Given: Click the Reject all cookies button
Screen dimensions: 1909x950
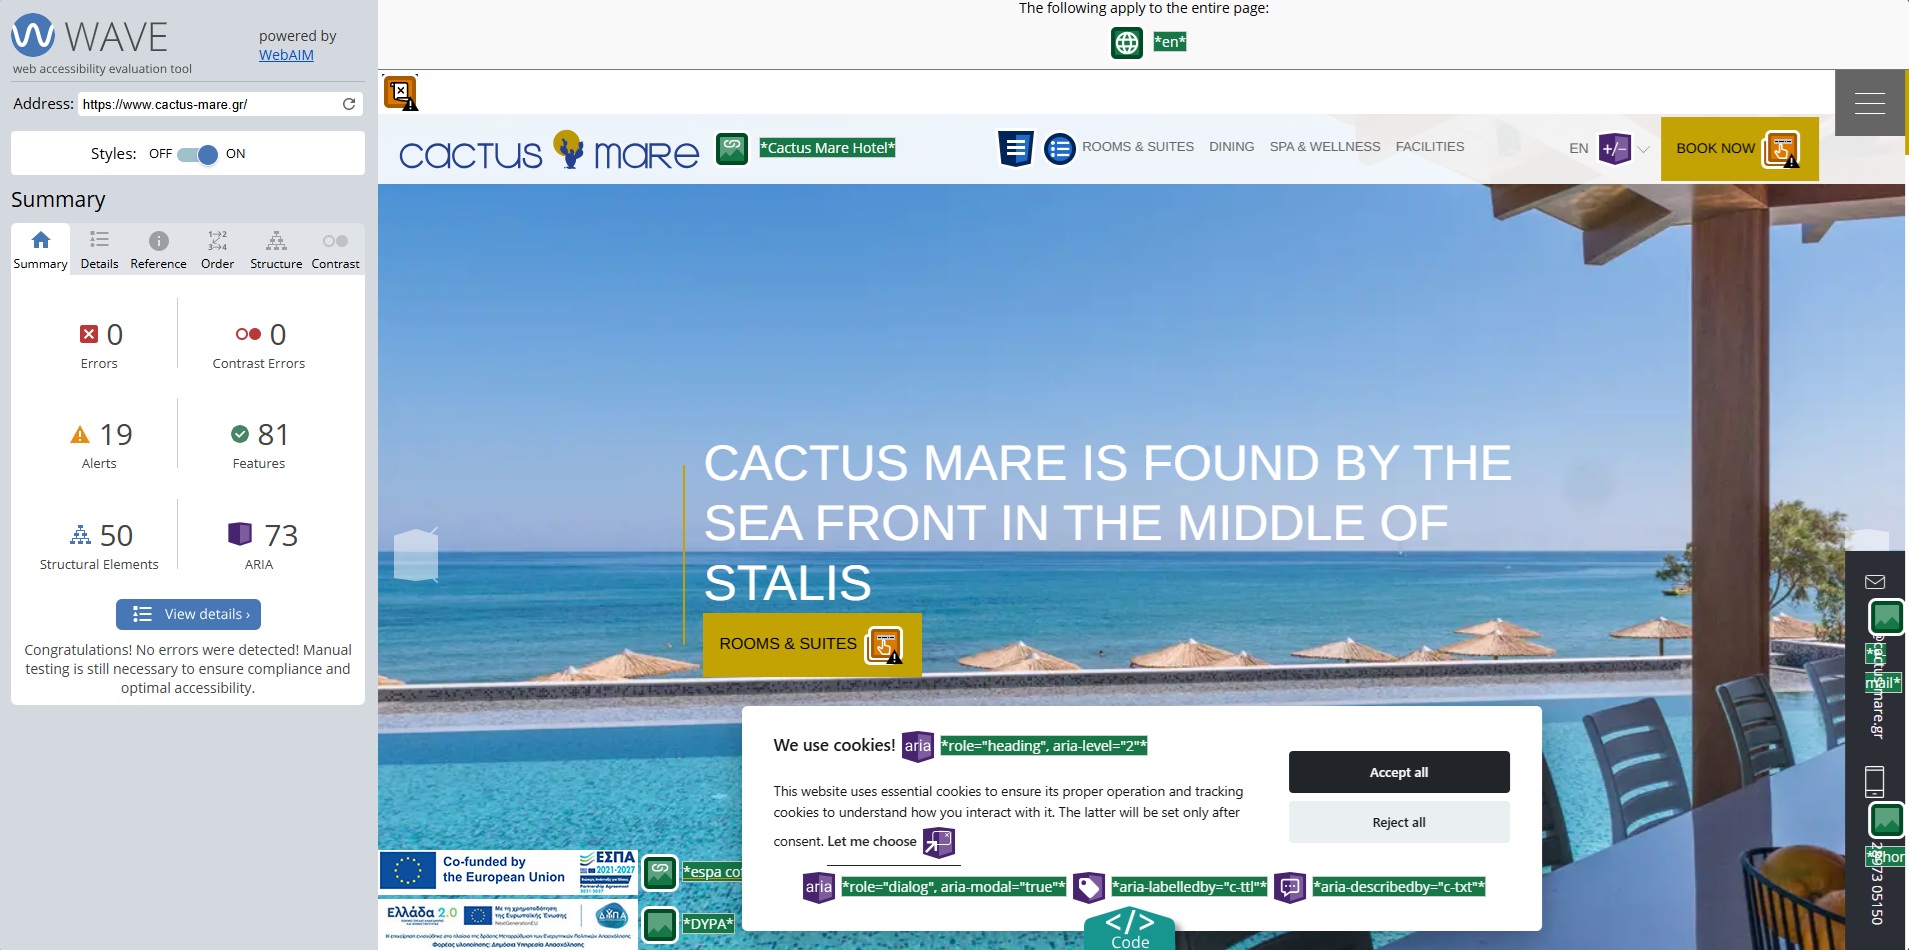Looking at the screenshot, I should click(1399, 822).
